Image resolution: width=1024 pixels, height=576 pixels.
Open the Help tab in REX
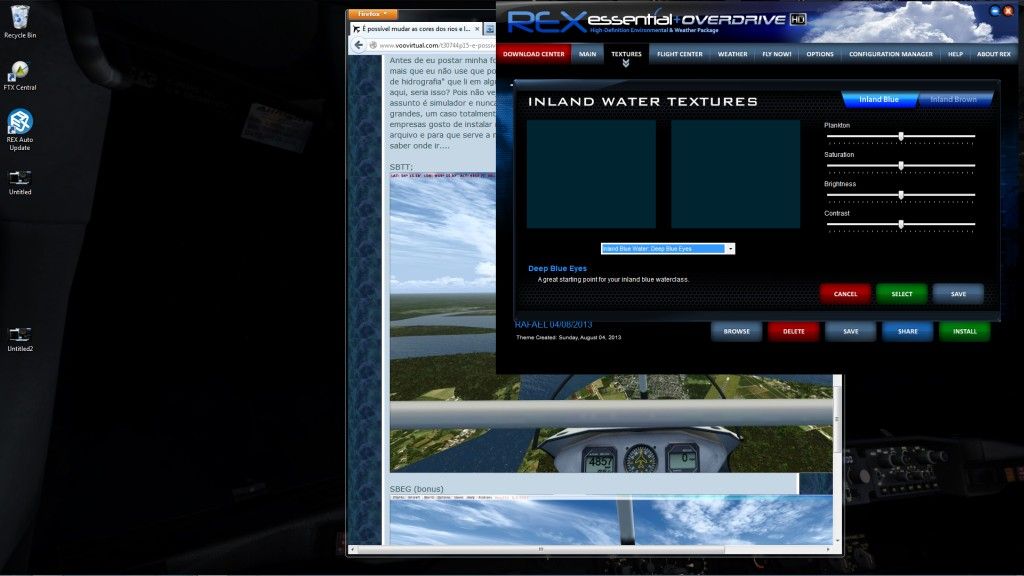pyautogui.click(x=955, y=54)
